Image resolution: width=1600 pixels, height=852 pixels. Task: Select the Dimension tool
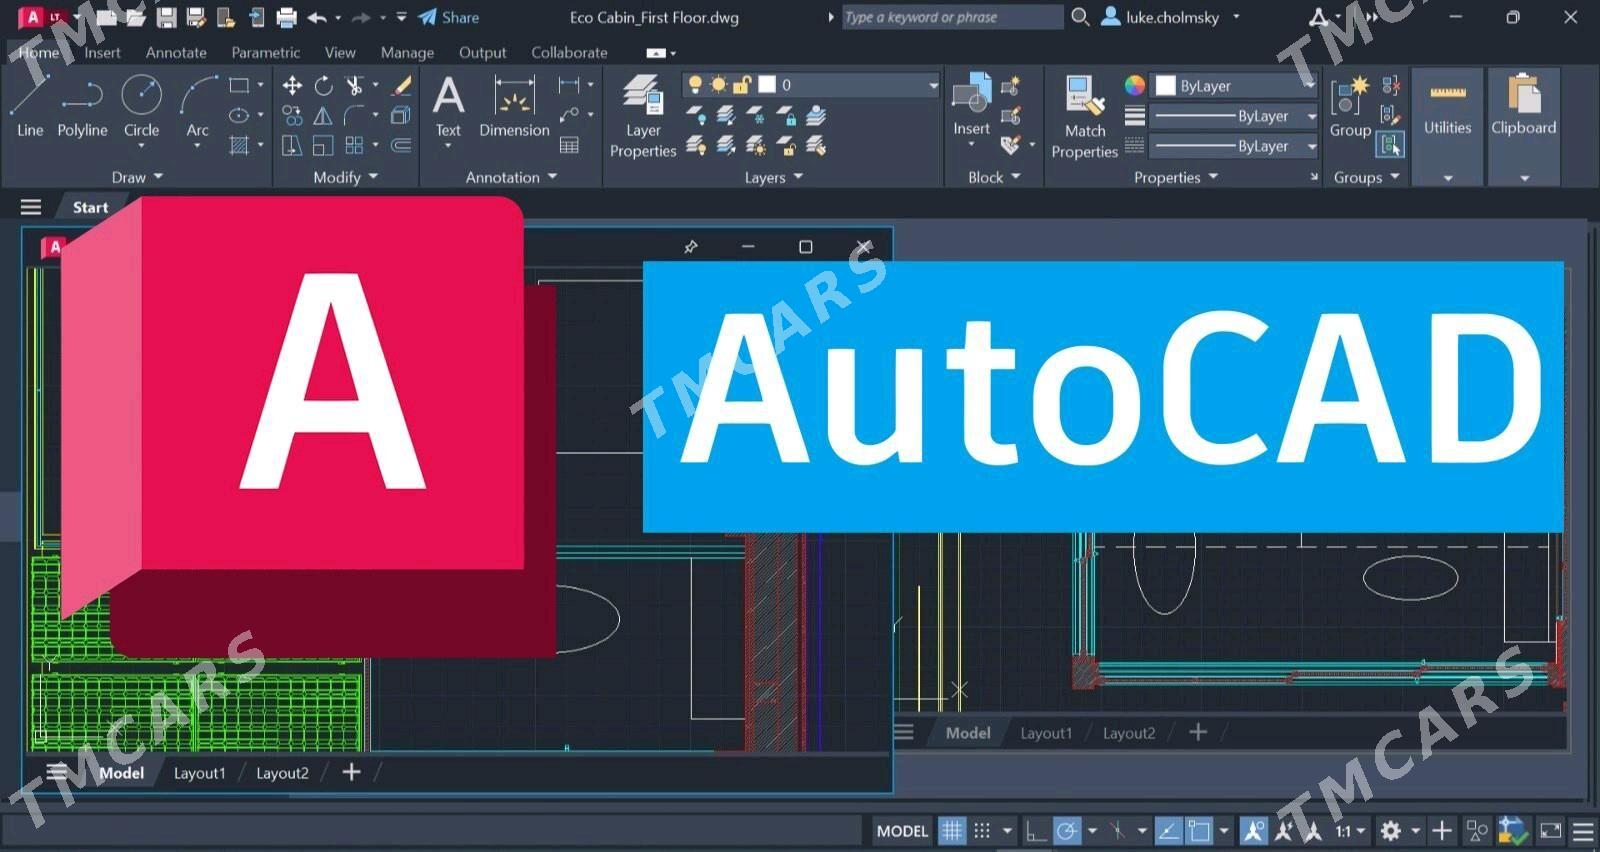tap(514, 106)
